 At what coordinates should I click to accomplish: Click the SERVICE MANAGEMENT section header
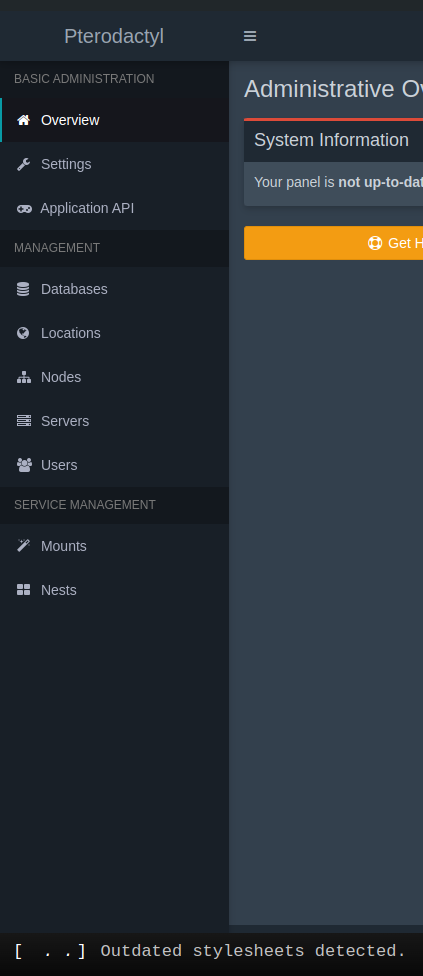pyautogui.click(x=85, y=505)
